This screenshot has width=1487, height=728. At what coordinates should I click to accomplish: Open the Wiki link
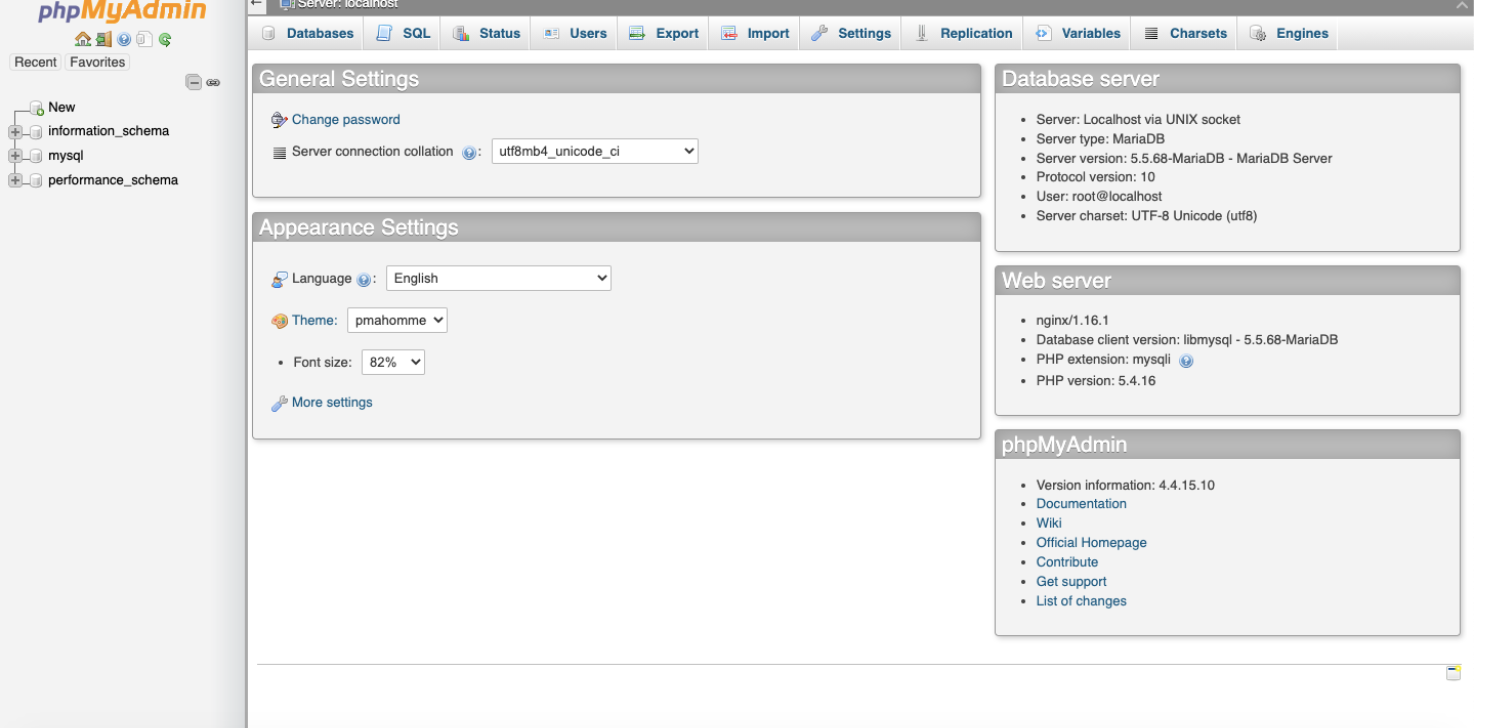(x=1049, y=523)
